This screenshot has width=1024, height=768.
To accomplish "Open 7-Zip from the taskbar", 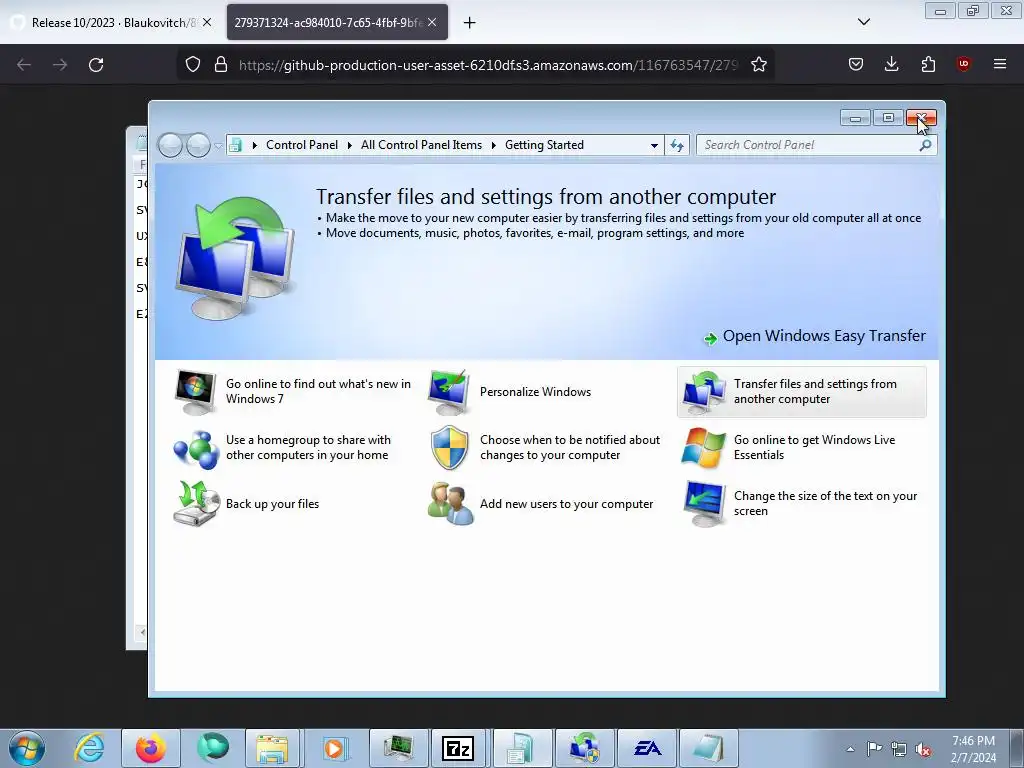I will pyautogui.click(x=457, y=748).
